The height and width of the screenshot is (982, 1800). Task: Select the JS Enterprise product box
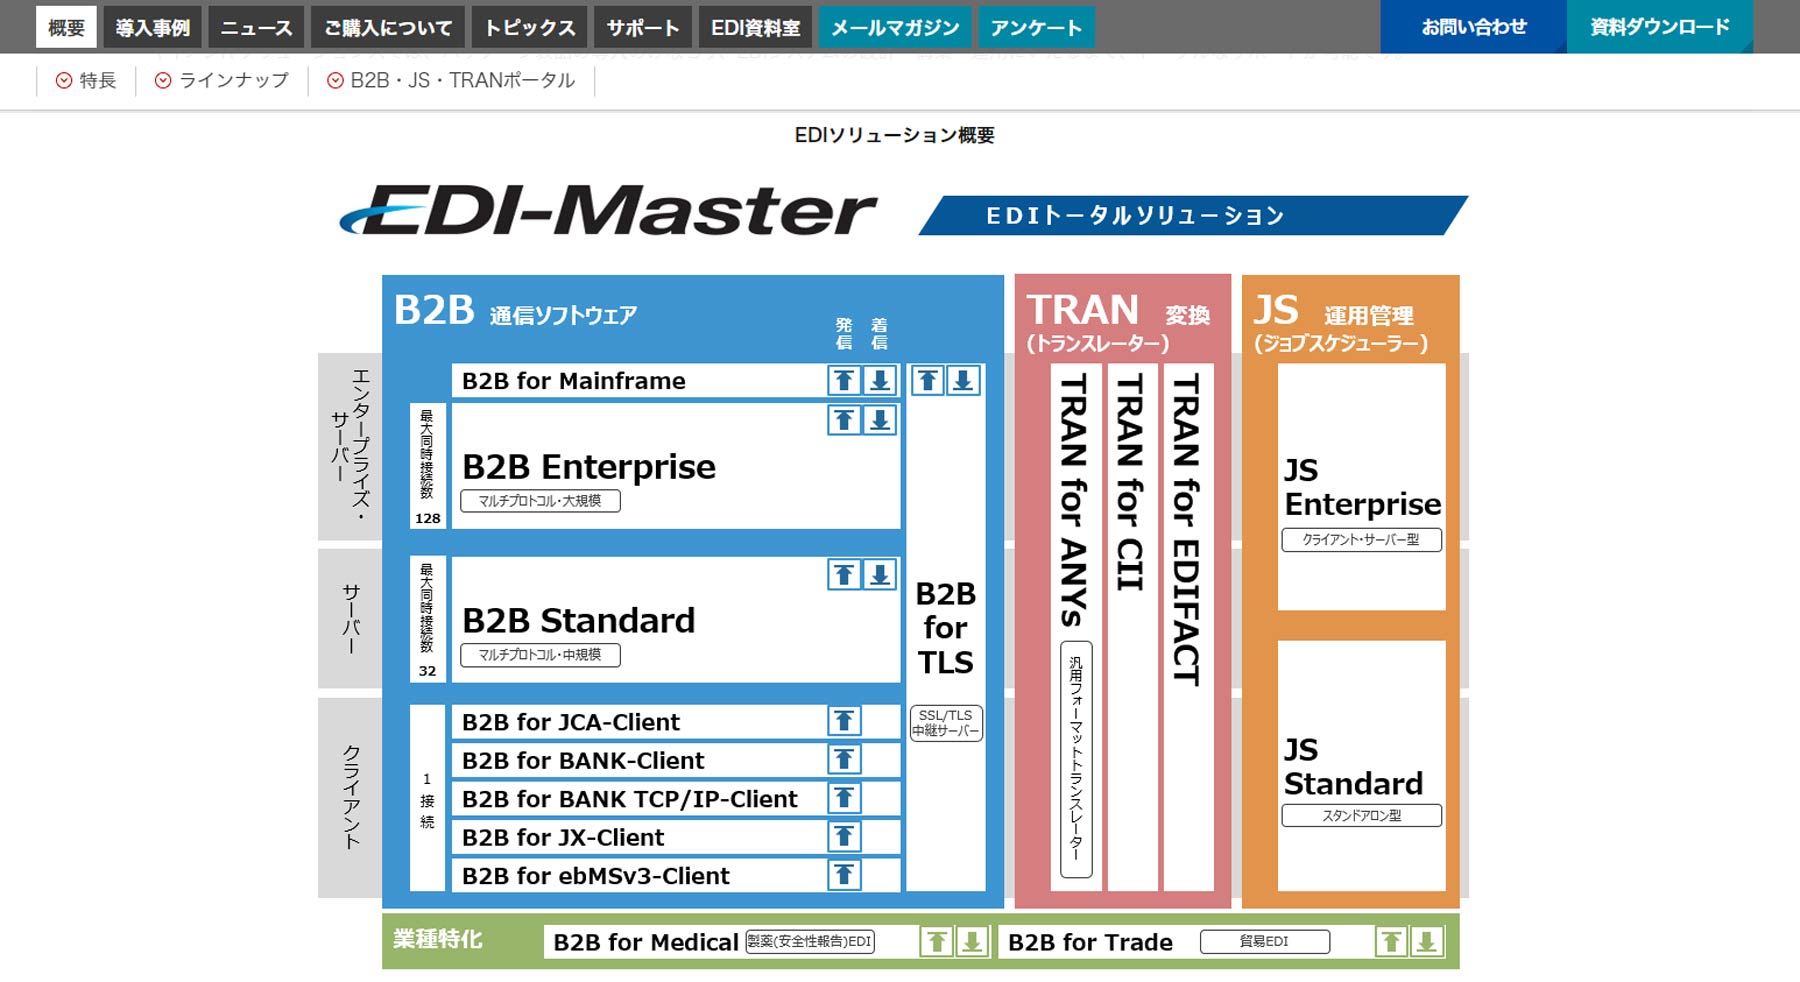[1361, 487]
